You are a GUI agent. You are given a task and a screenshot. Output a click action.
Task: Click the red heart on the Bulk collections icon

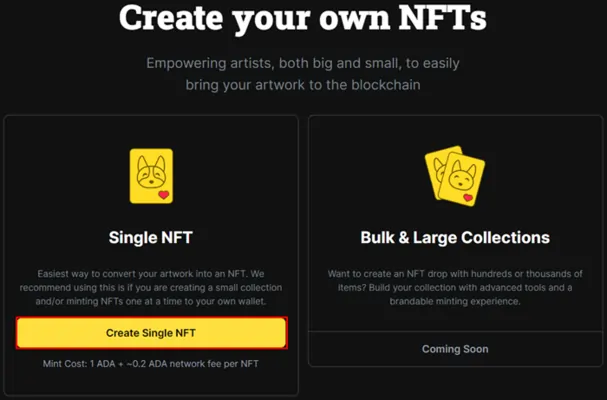[x=468, y=197]
